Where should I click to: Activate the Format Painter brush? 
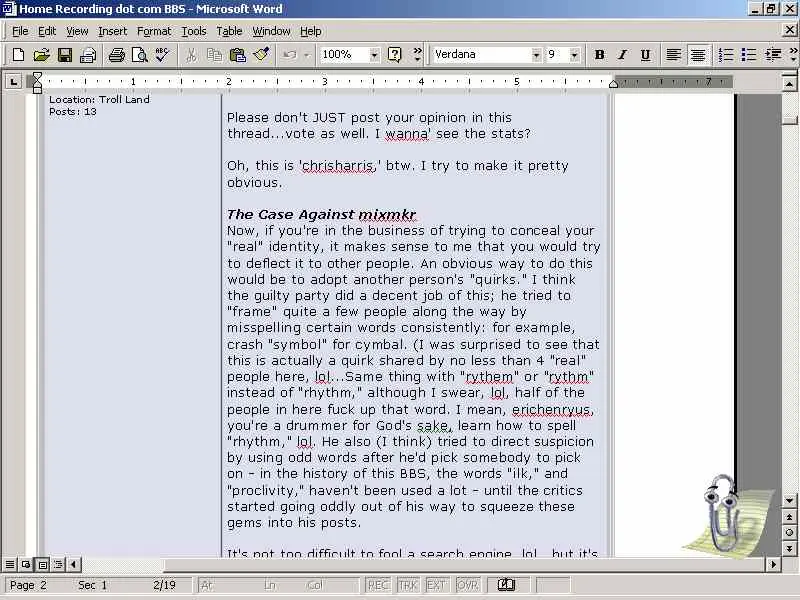[261, 55]
